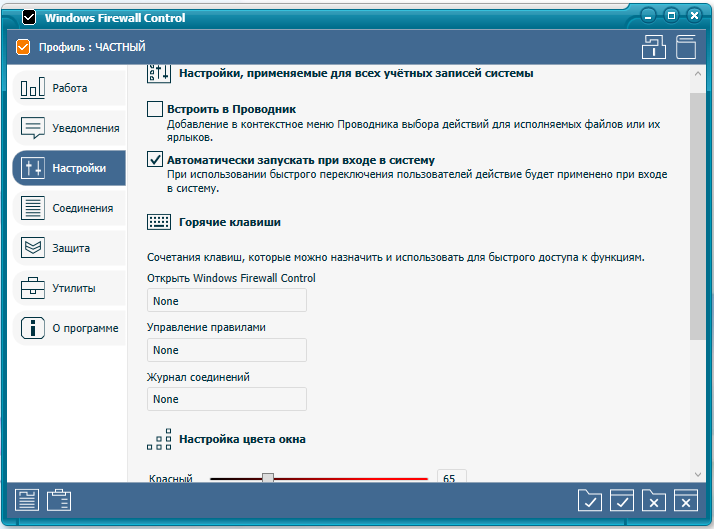
Task: Click the window with X icon
Action: coord(685,500)
